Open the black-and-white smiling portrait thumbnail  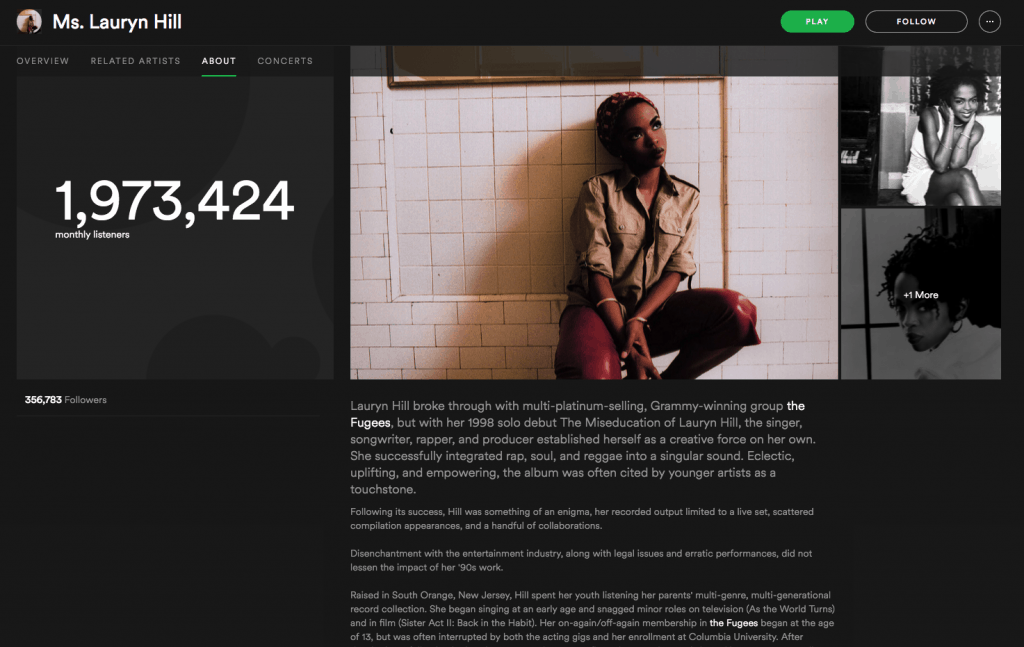point(920,126)
